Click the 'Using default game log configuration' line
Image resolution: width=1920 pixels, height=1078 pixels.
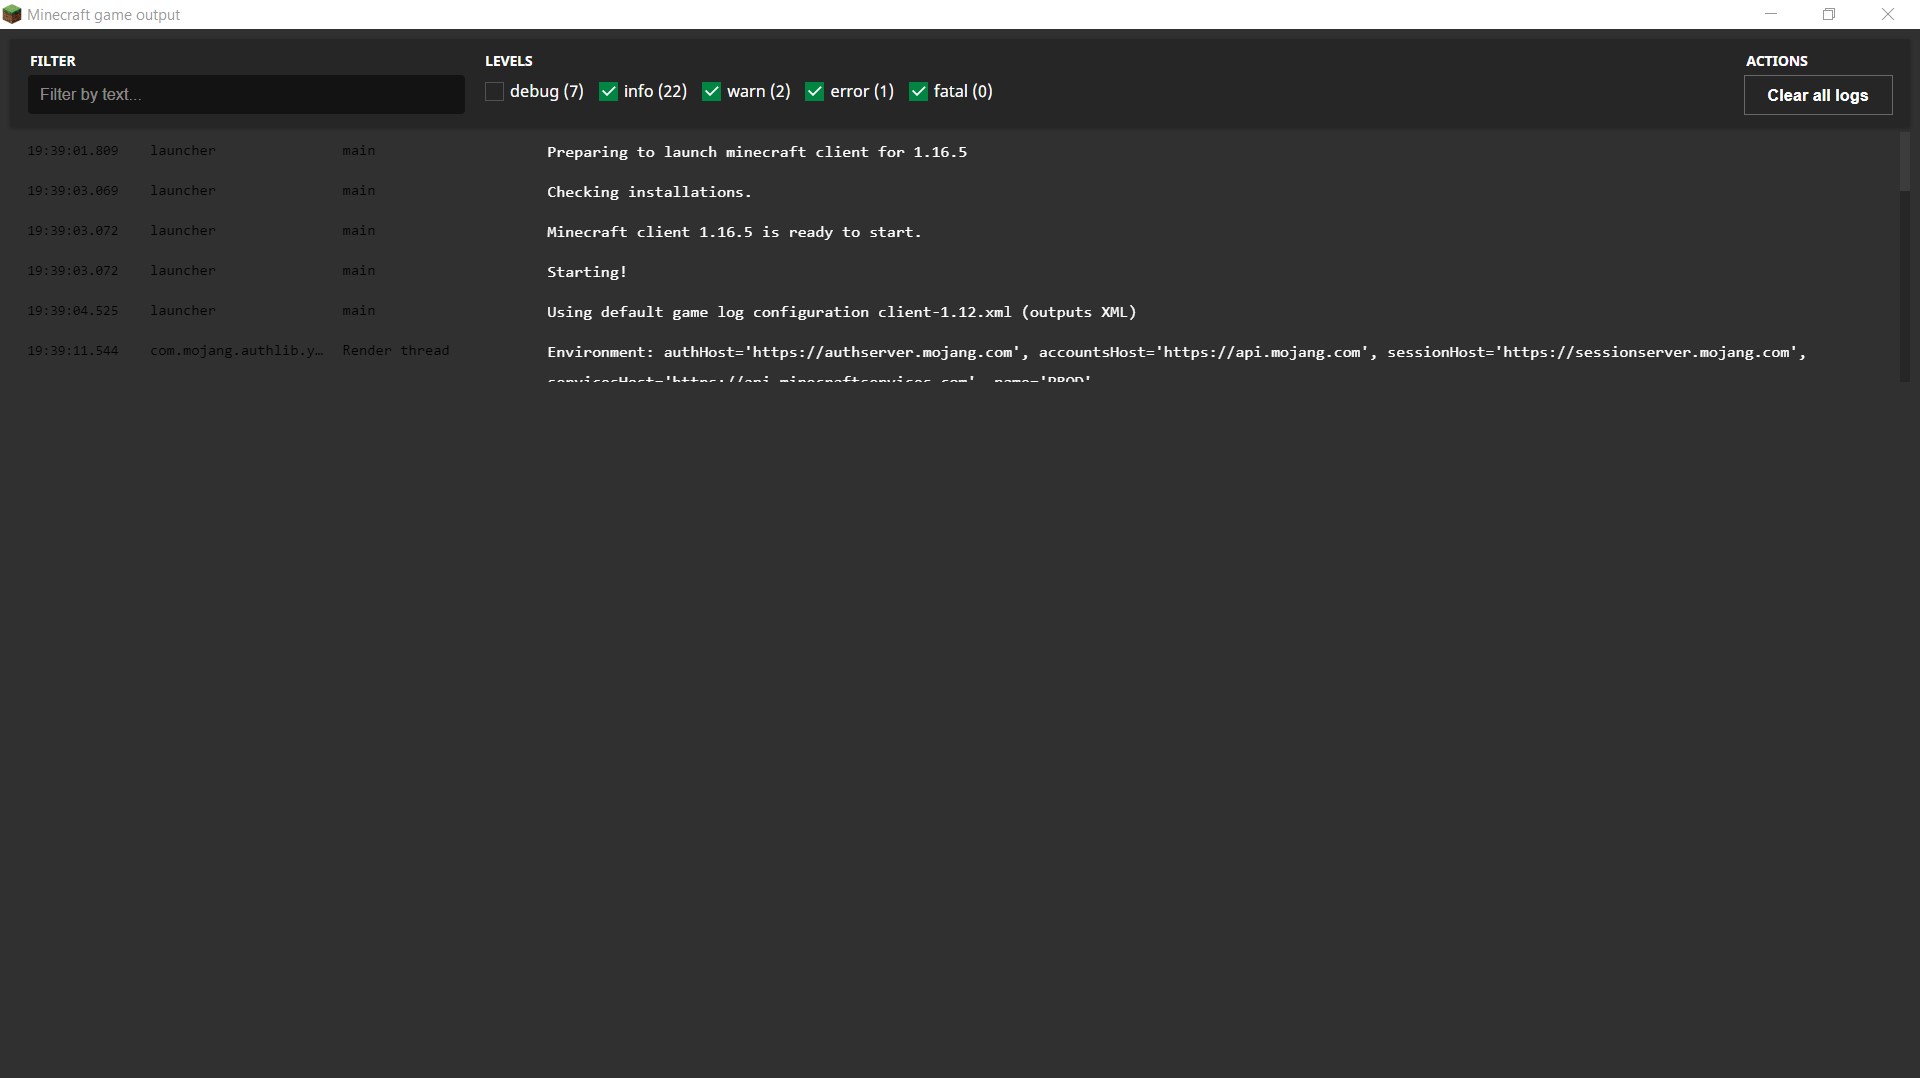(842, 312)
